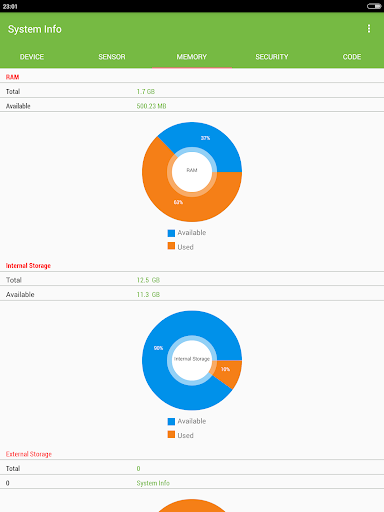Click blue Available swatch under Internal Storage chart
The width and height of the screenshot is (384, 512).
[171, 421]
